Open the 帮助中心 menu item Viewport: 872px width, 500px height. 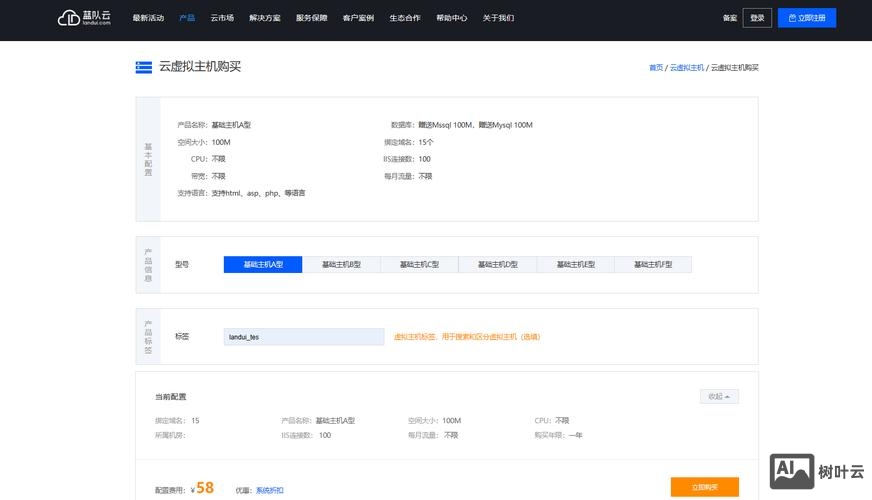pyautogui.click(x=452, y=18)
